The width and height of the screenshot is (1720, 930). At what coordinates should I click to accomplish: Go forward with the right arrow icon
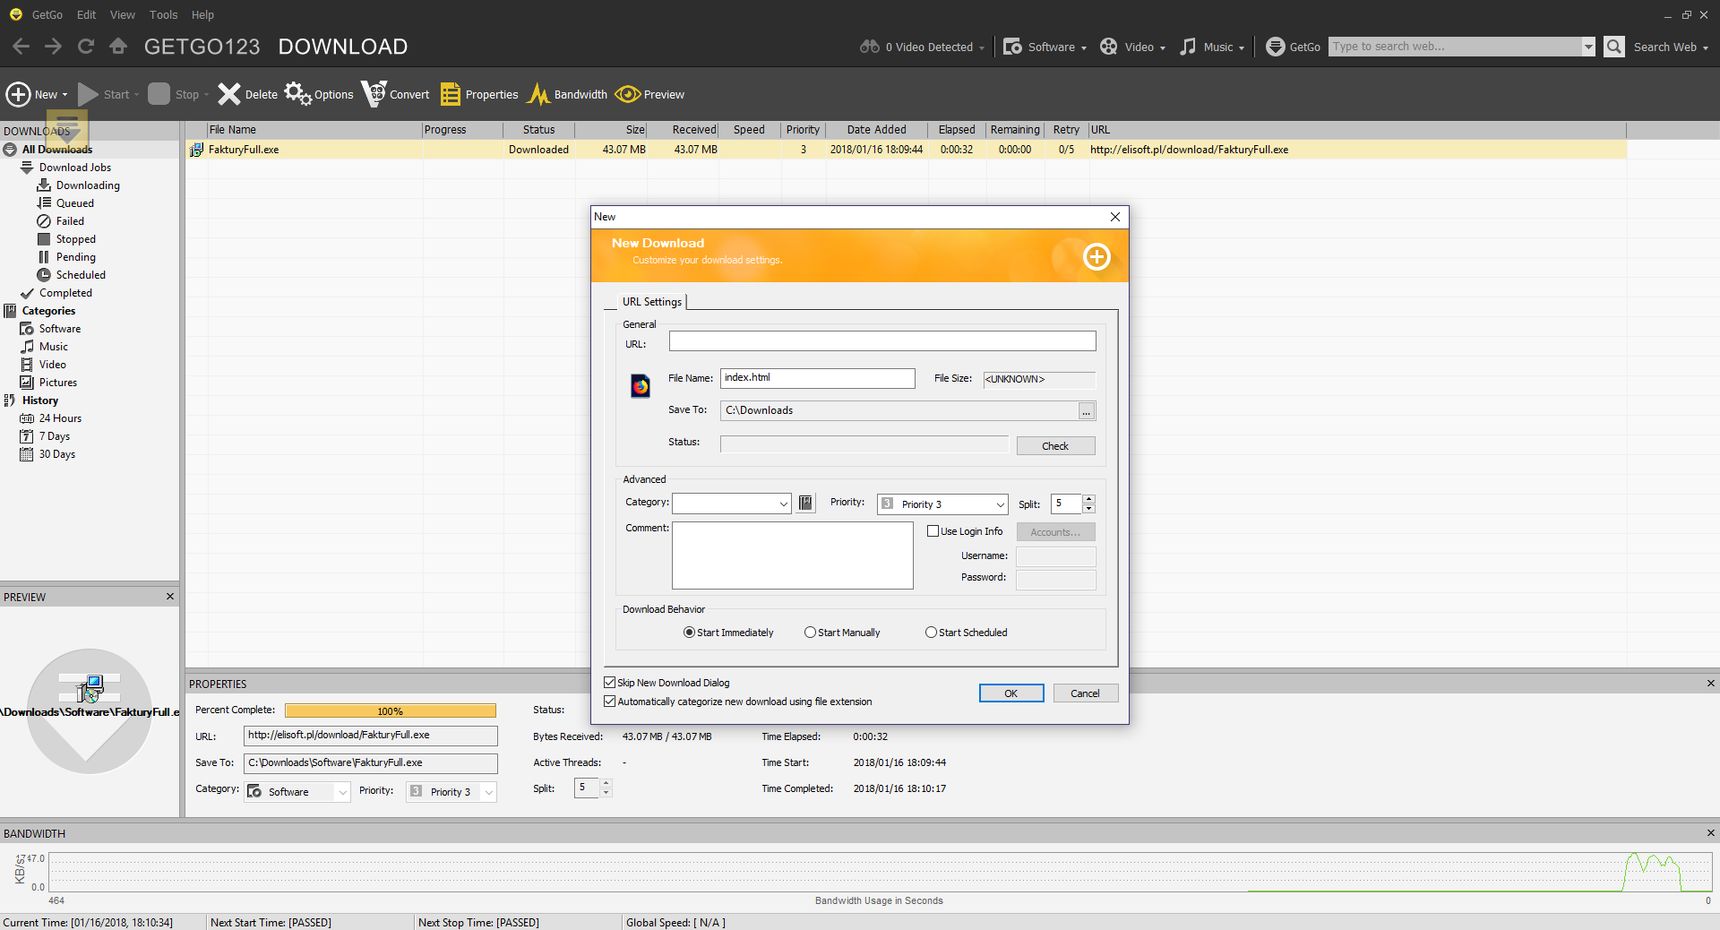pyautogui.click(x=53, y=46)
